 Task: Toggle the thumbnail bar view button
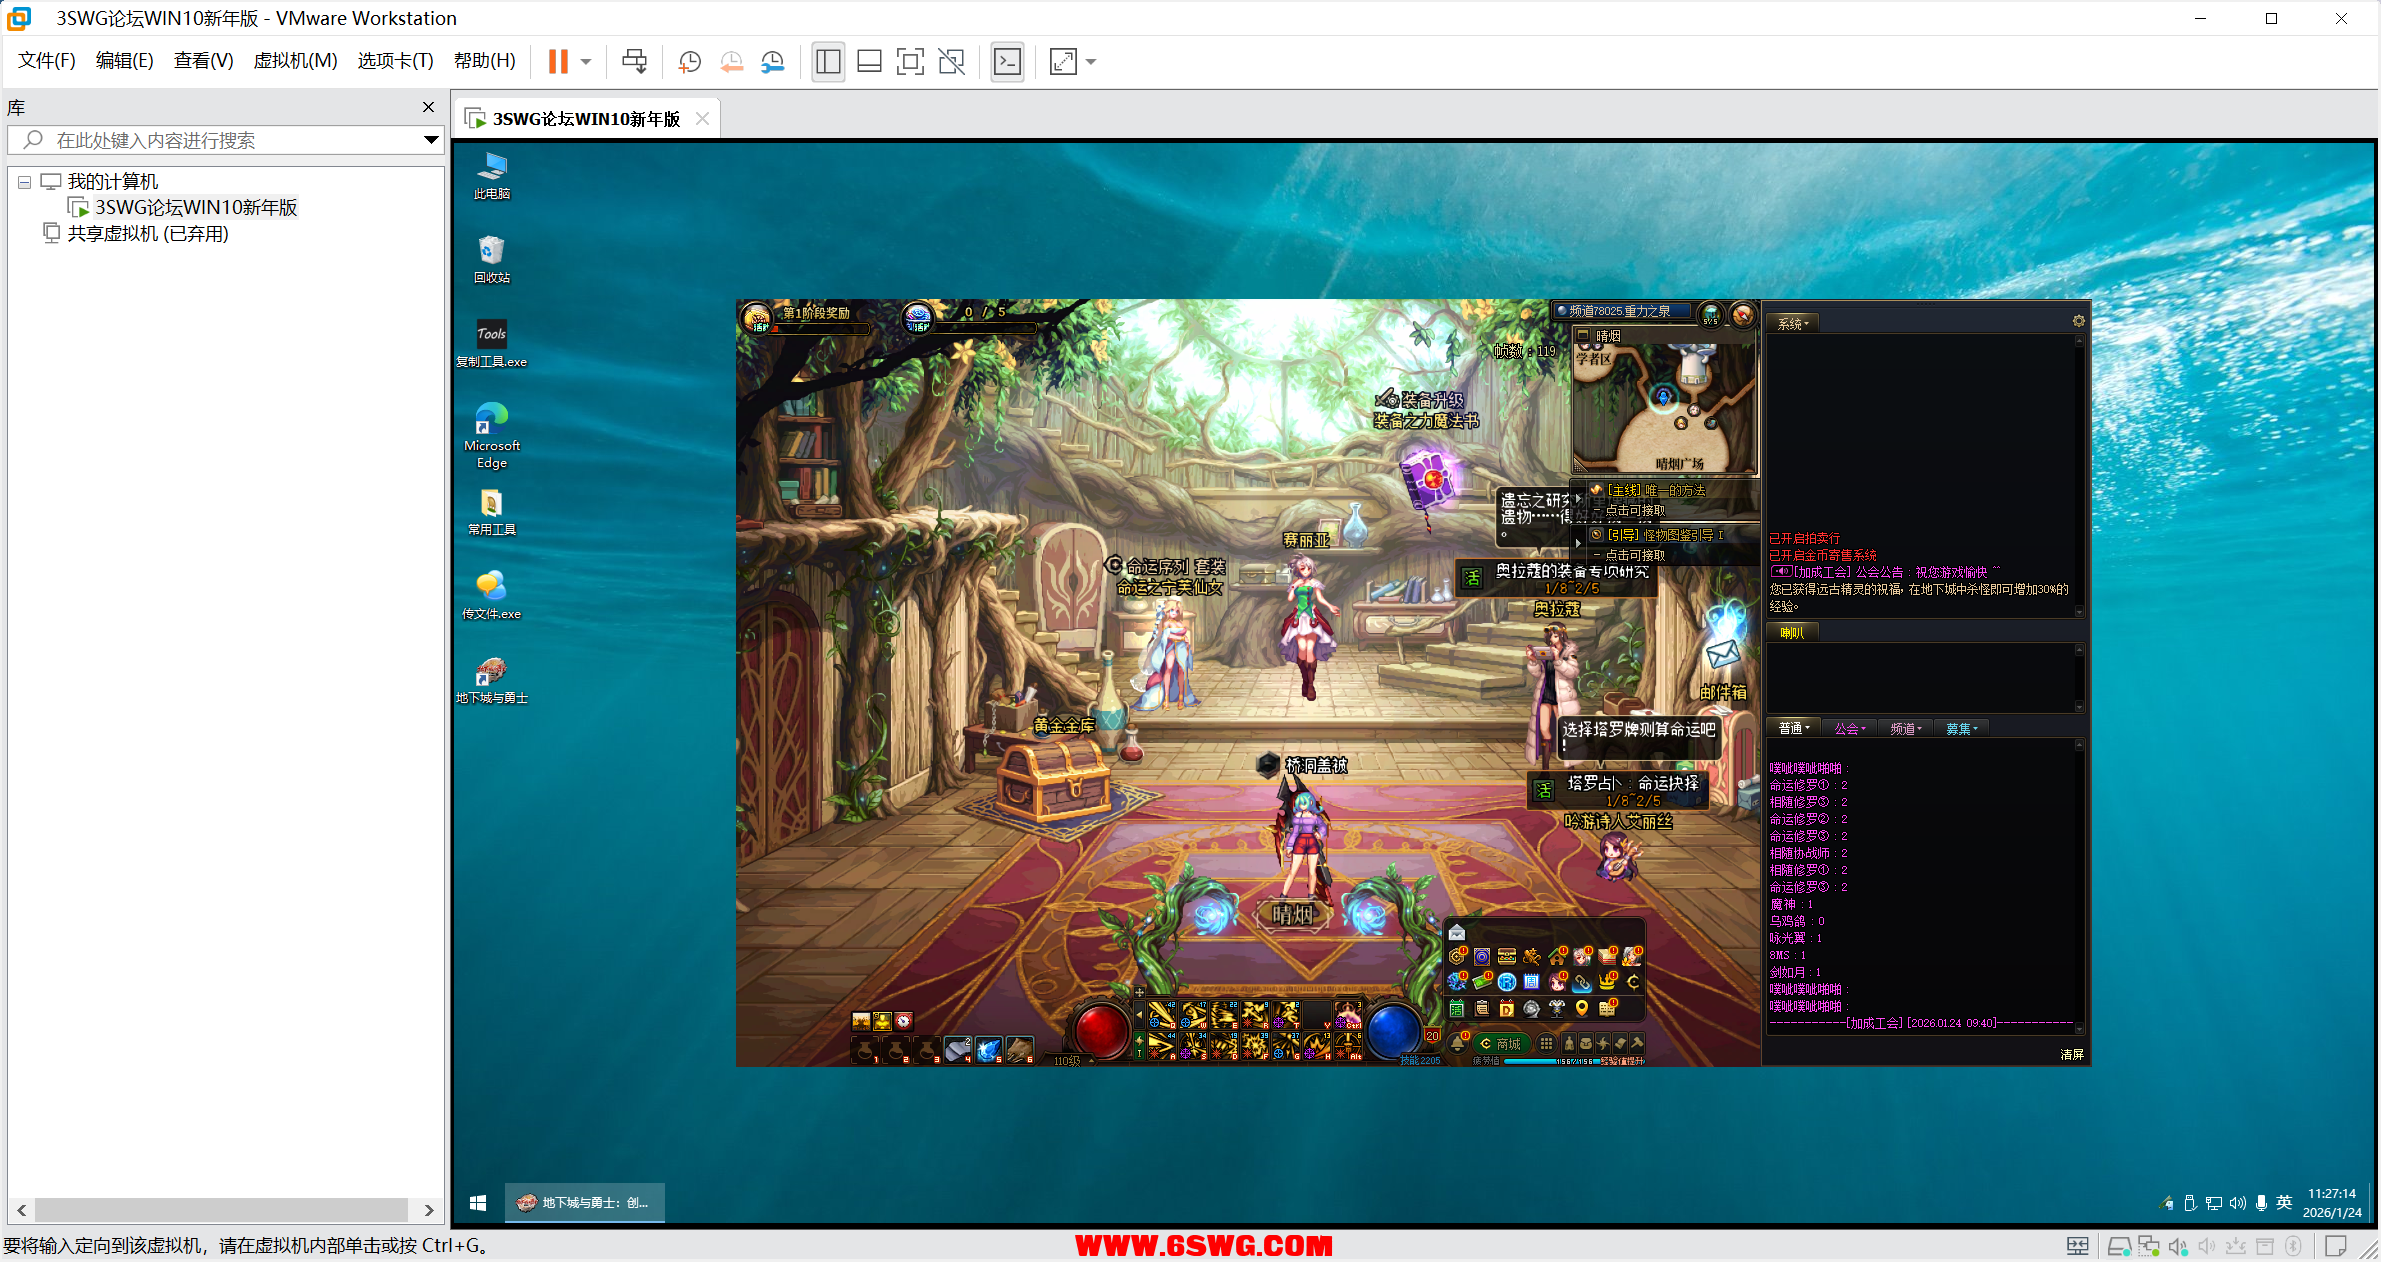click(869, 62)
